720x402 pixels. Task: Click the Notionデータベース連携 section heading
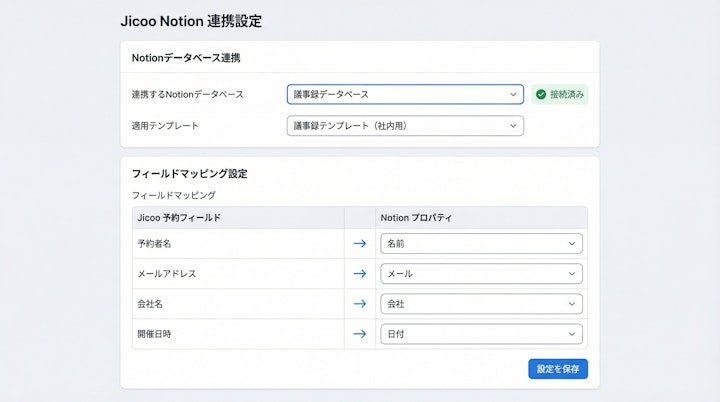click(x=186, y=58)
